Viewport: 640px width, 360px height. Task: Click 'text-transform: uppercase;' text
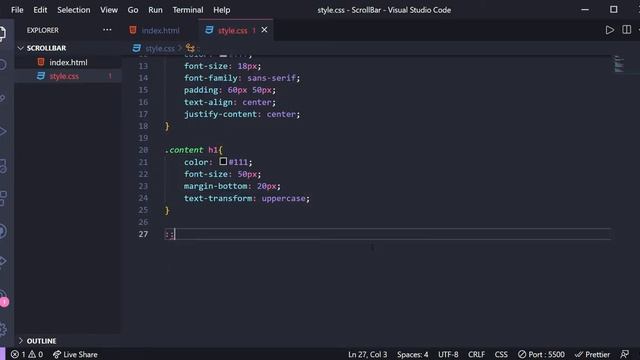click(247, 198)
